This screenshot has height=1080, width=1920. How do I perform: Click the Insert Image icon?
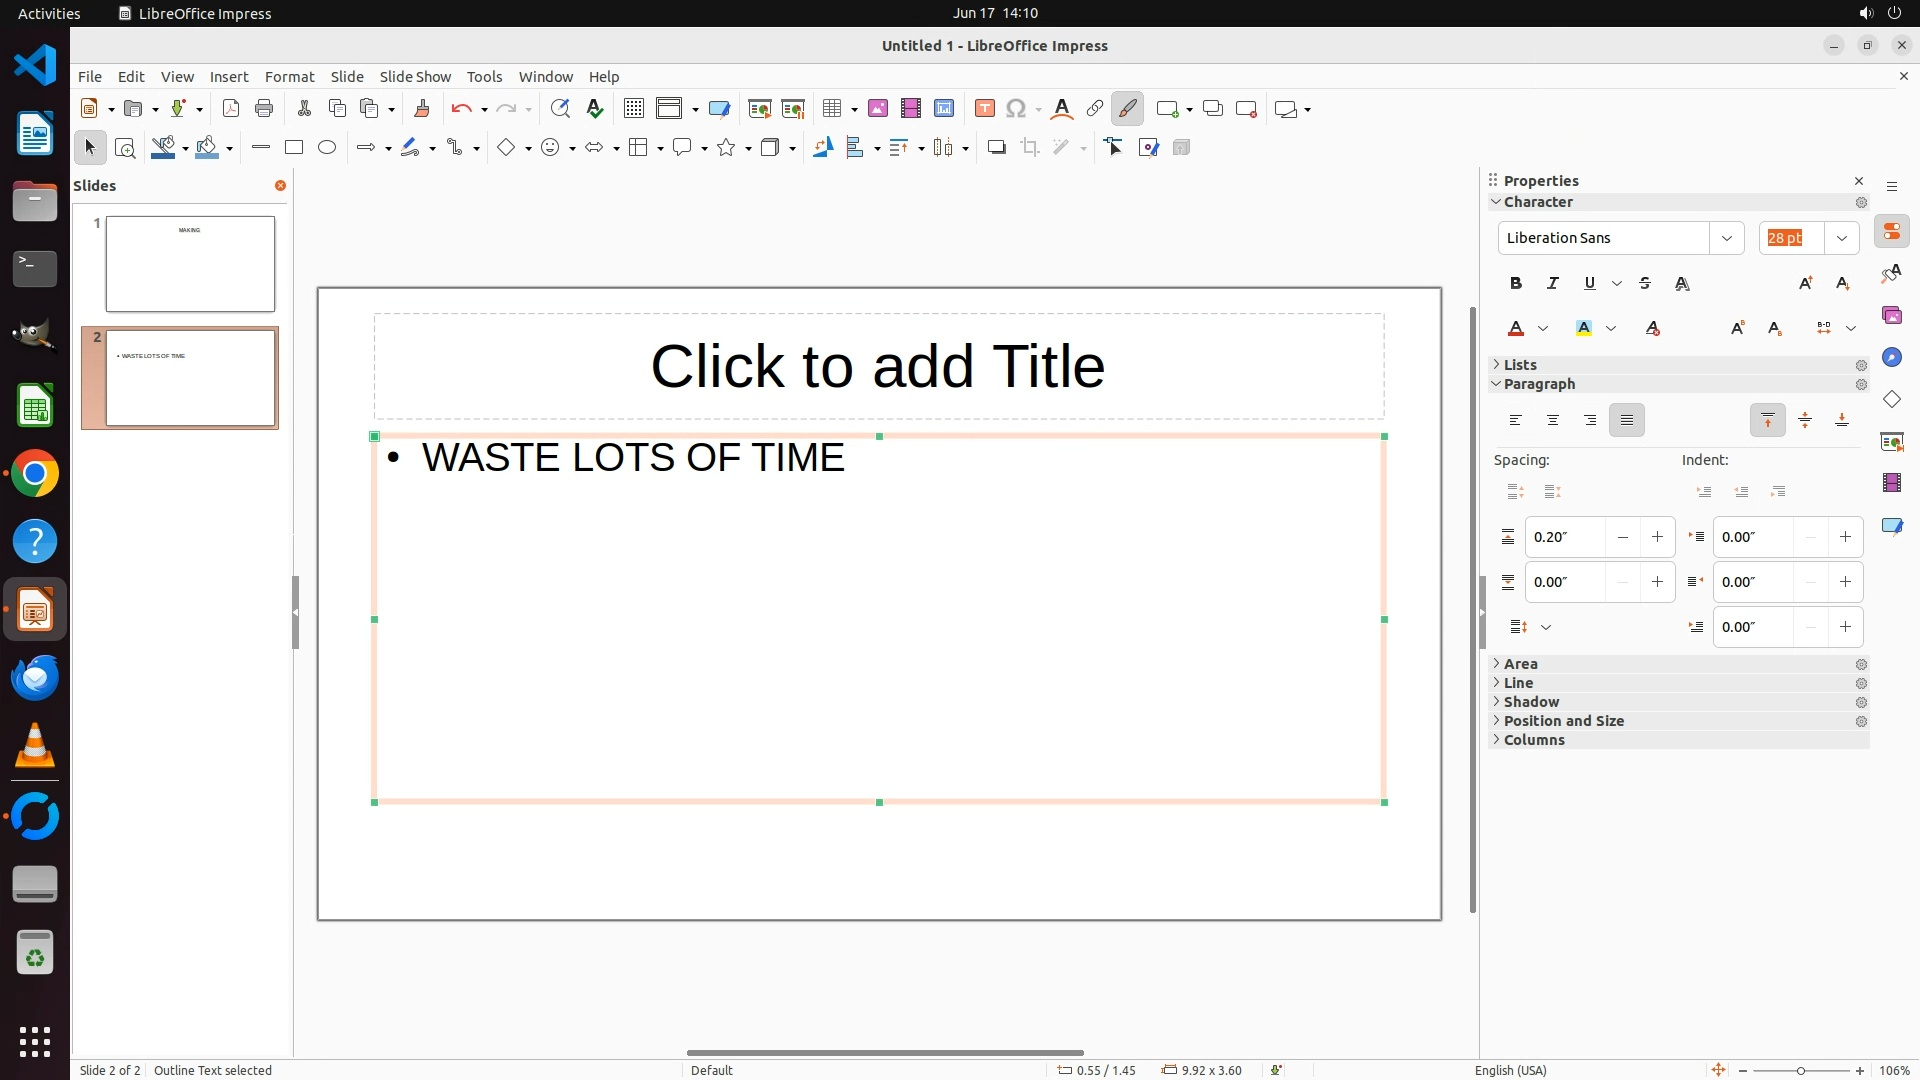pyautogui.click(x=878, y=109)
